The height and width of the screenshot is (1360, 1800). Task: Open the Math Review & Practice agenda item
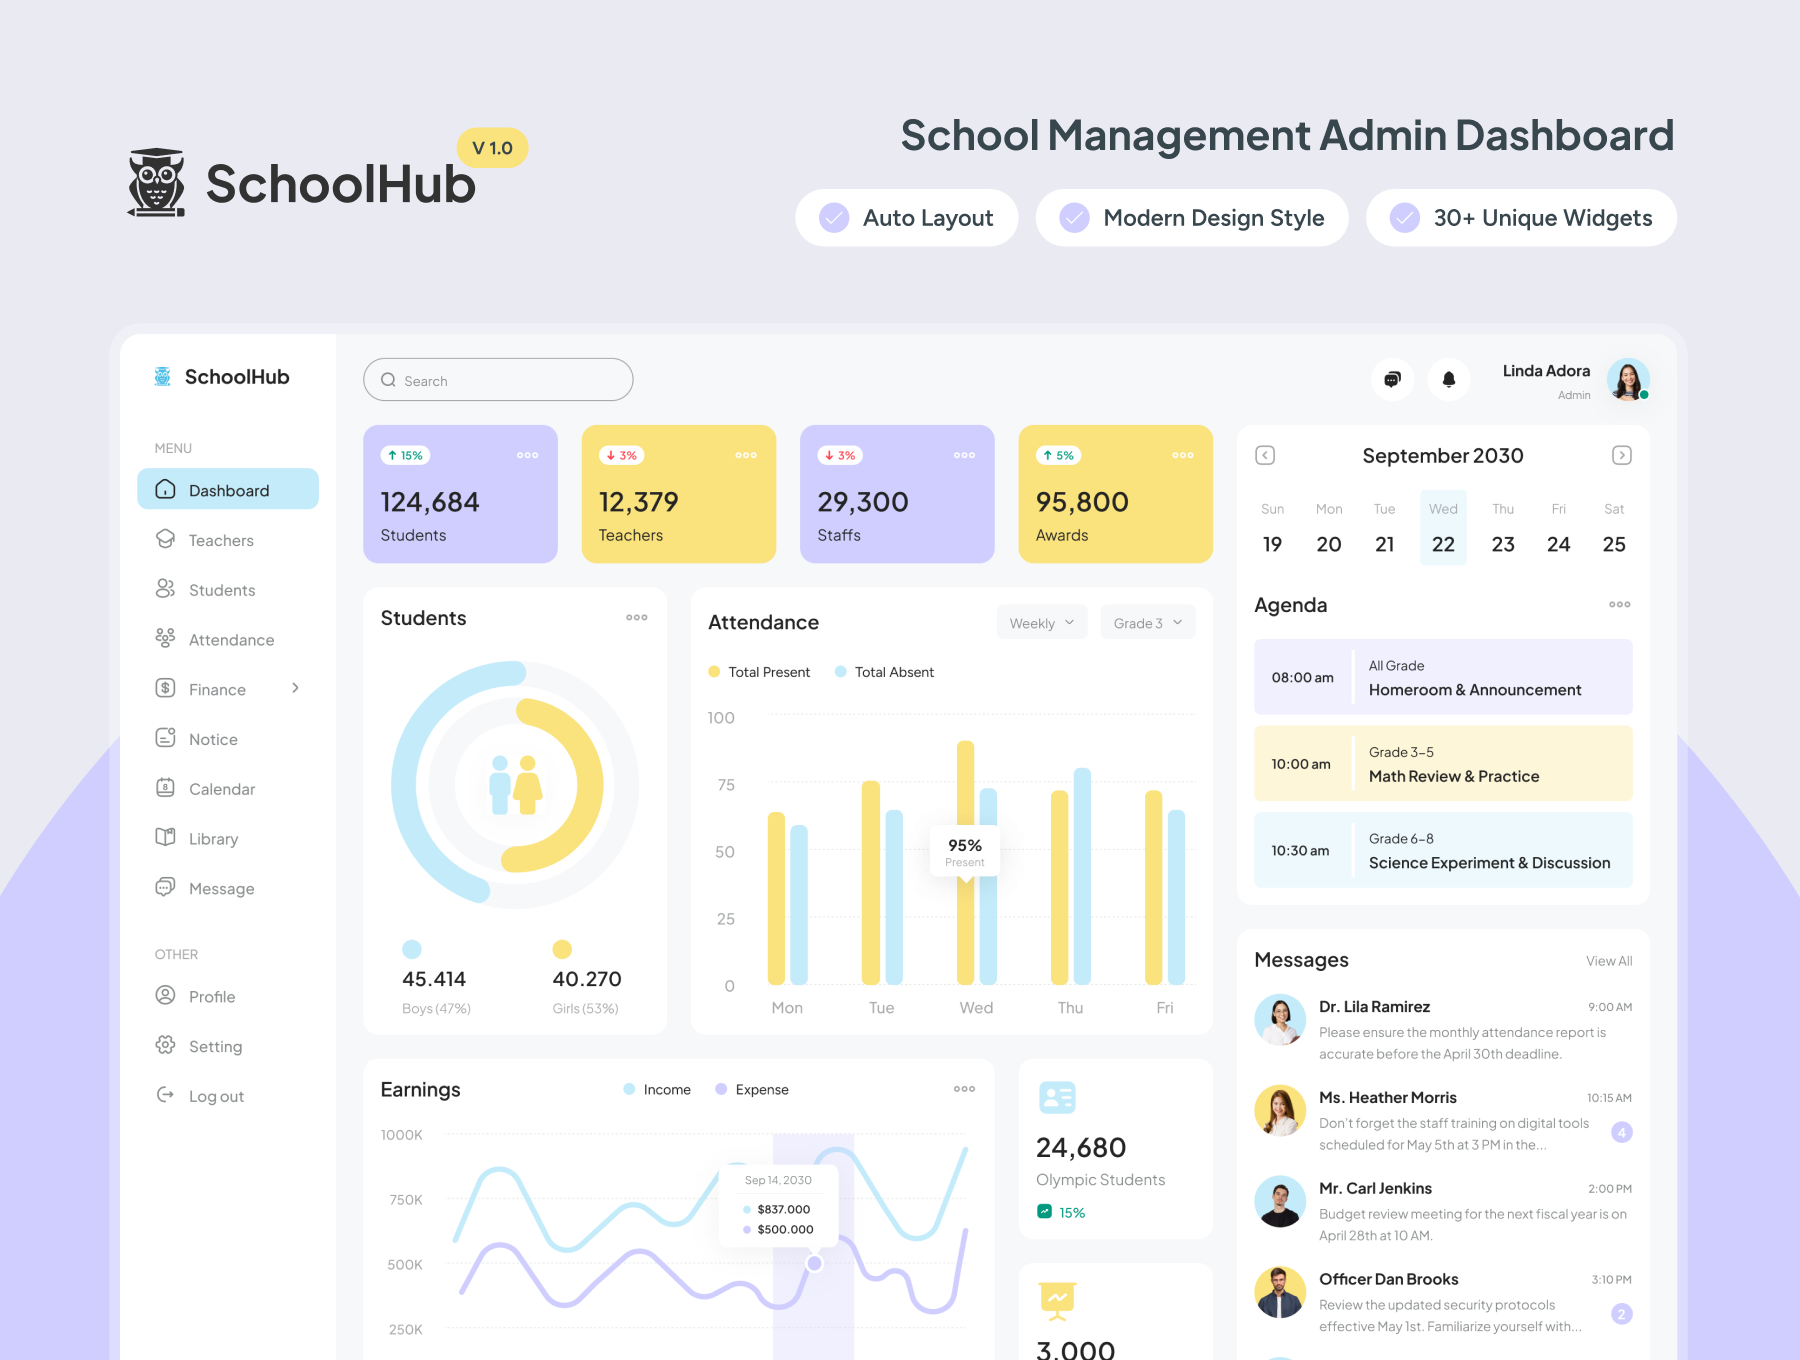coord(1443,763)
